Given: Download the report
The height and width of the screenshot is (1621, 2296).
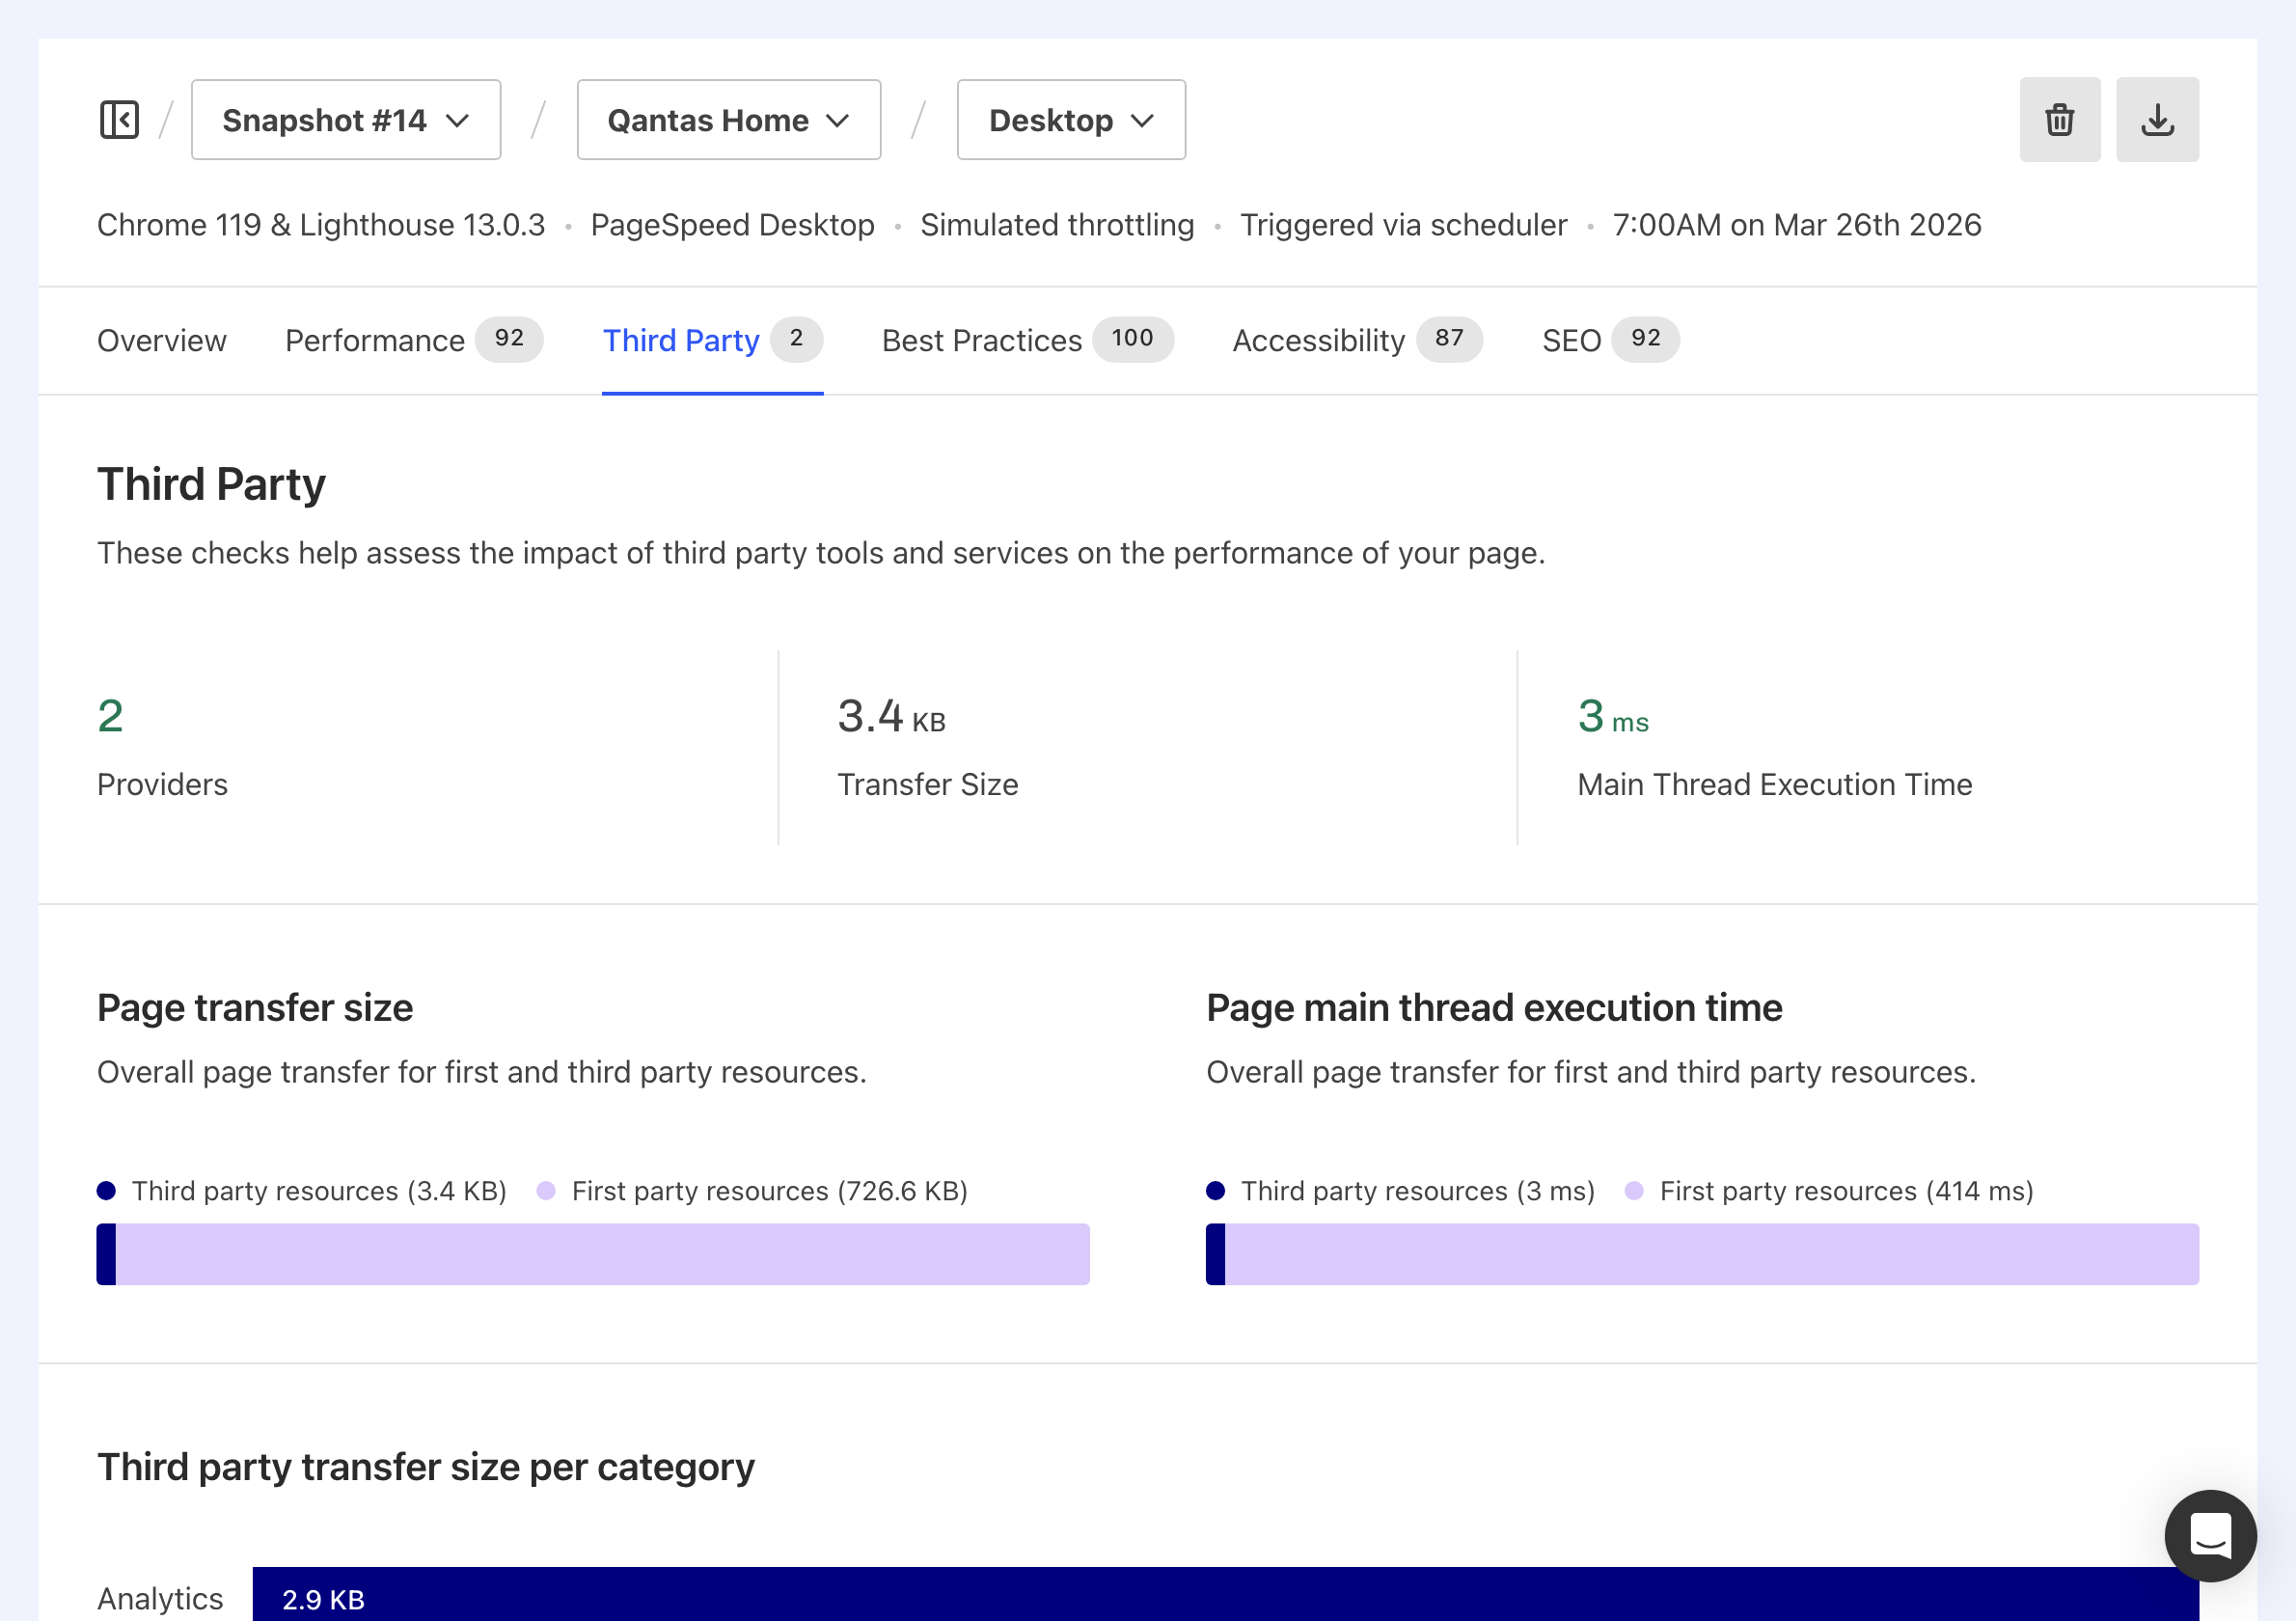Looking at the screenshot, I should click(2156, 119).
